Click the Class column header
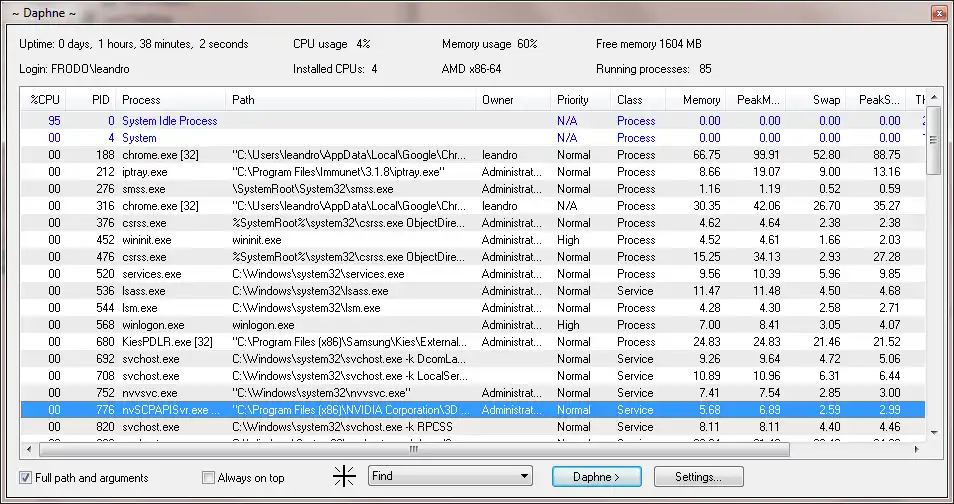This screenshot has width=954, height=504. [638, 100]
